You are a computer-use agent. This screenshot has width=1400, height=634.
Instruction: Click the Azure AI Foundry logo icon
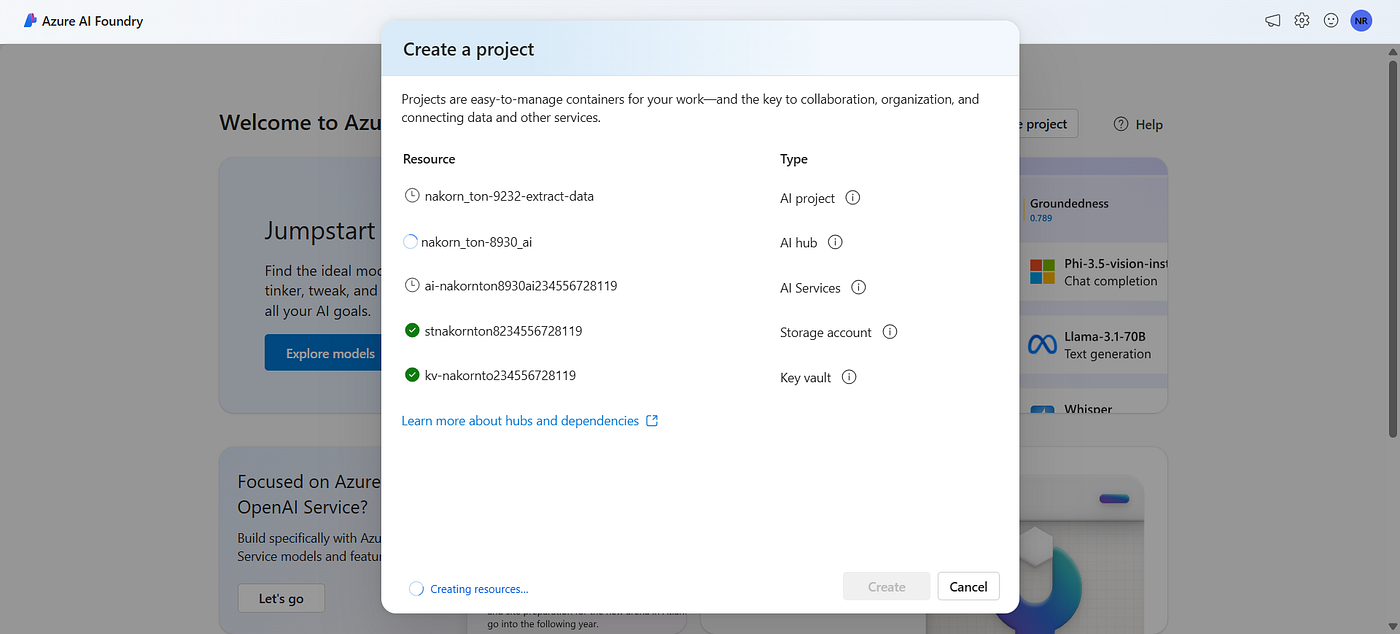(30, 20)
